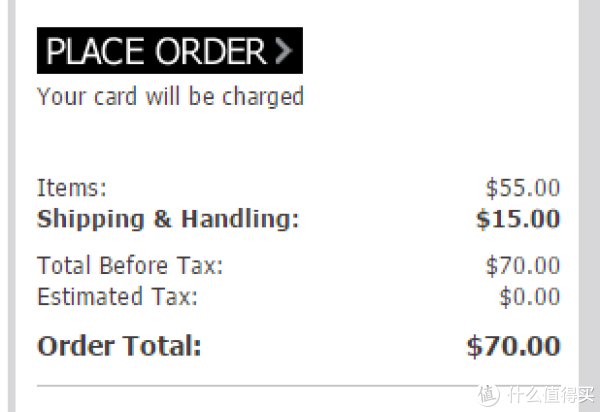Click the gray chevron arrow on Place Order

(x=284, y=50)
